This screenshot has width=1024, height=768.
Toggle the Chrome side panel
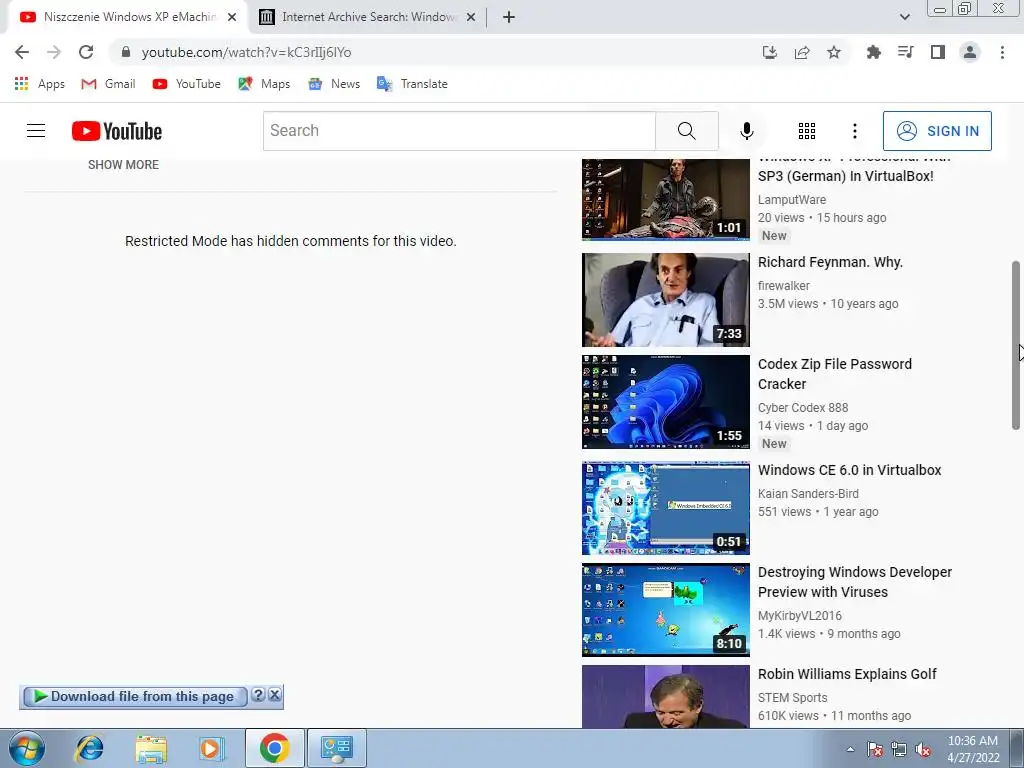point(938,52)
